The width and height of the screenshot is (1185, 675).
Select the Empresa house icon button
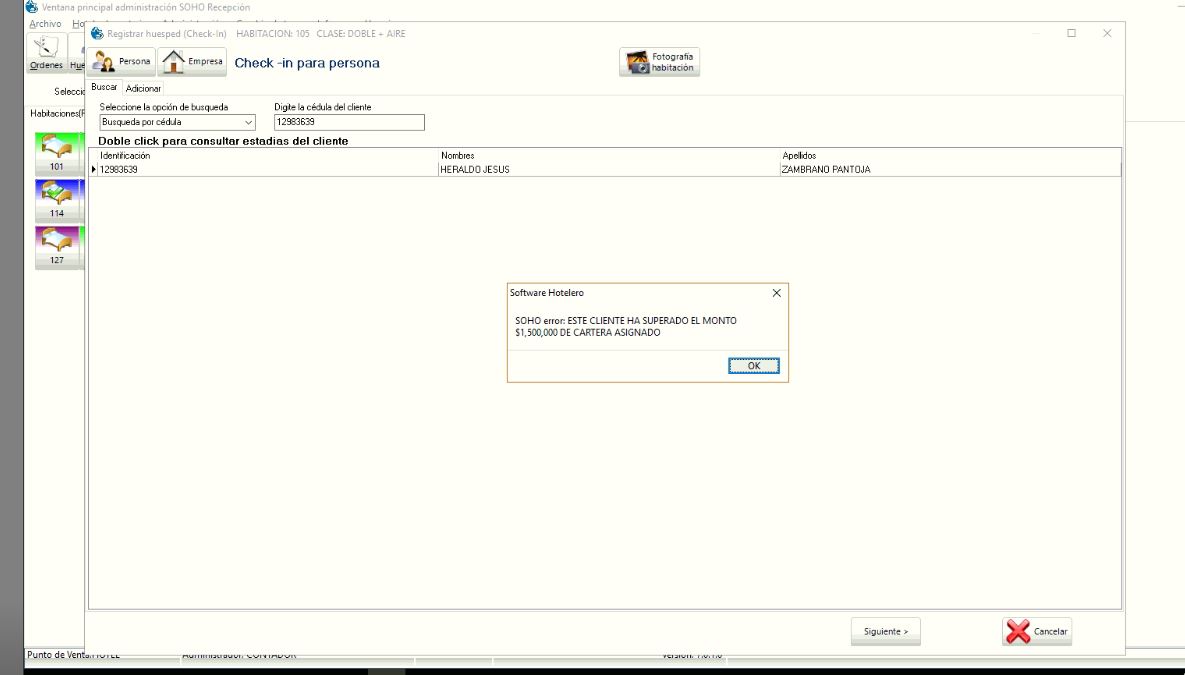(x=193, y=62)
